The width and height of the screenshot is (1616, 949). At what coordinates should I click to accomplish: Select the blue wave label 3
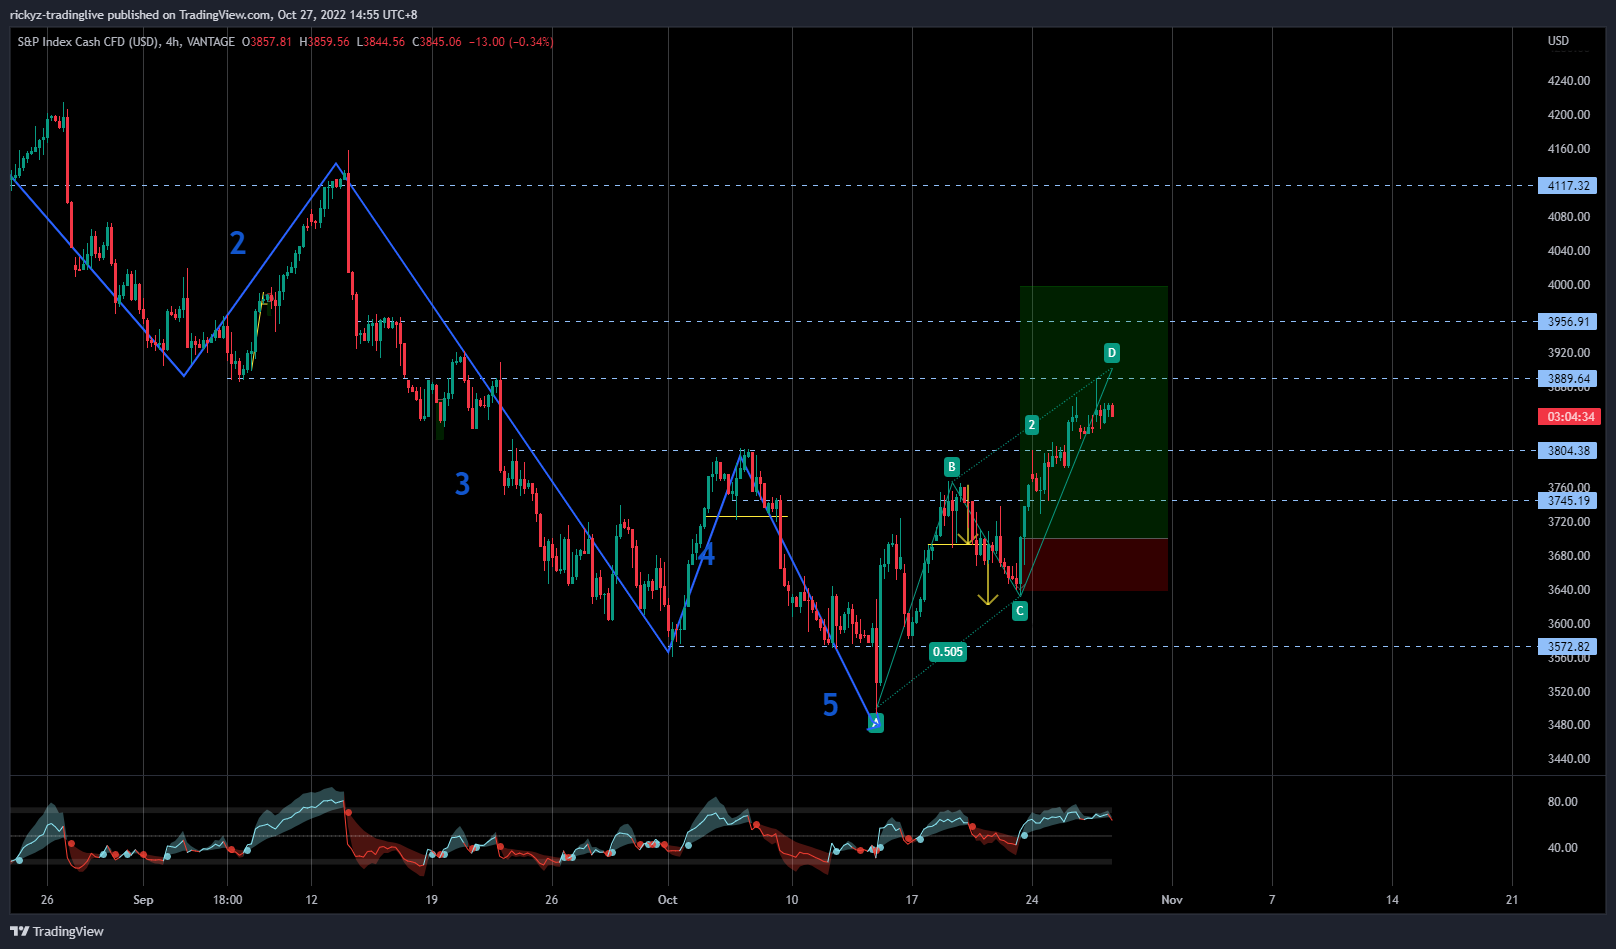point(462,484)
